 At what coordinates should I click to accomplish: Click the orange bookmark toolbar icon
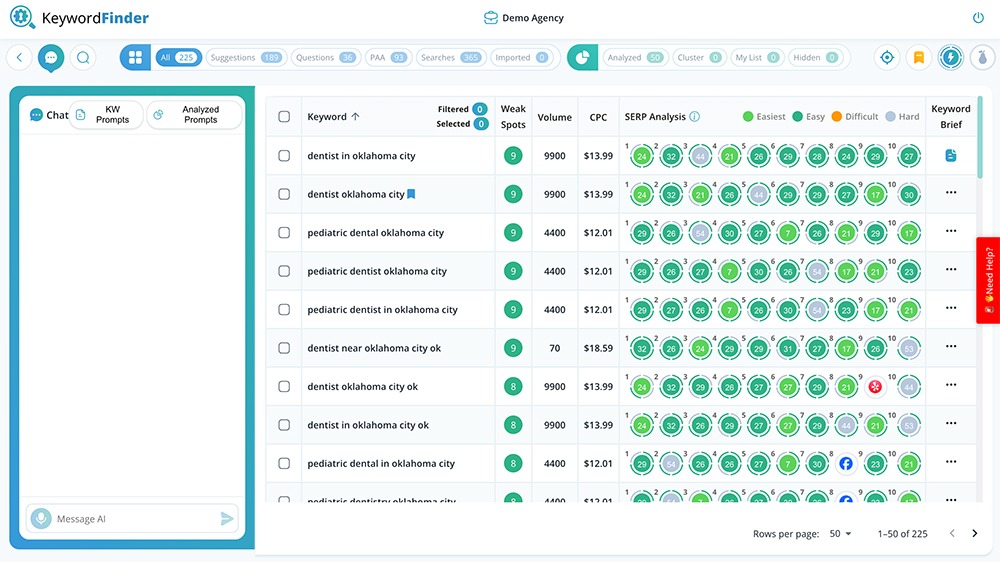pyautogui.click(x=918, y=57)
